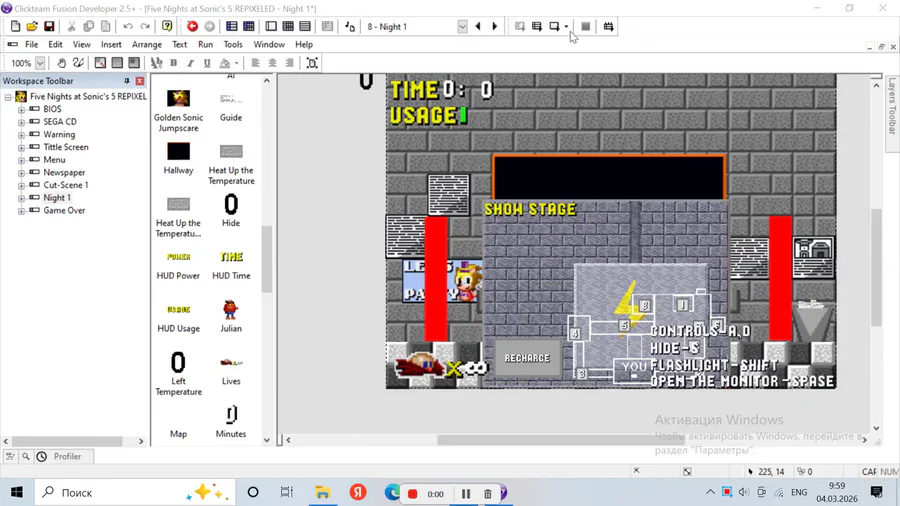Image resolution: width=900 pixels, height=506 pixels.
Task: Open the Edit menu
Action: pyautogui.click(x=55, y=44)
